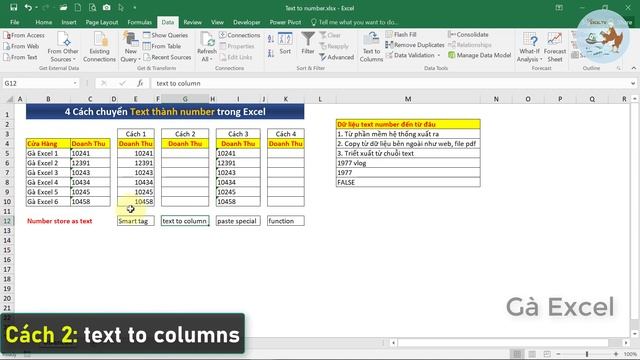Switch to the Home tab

[x=43, y=22]
